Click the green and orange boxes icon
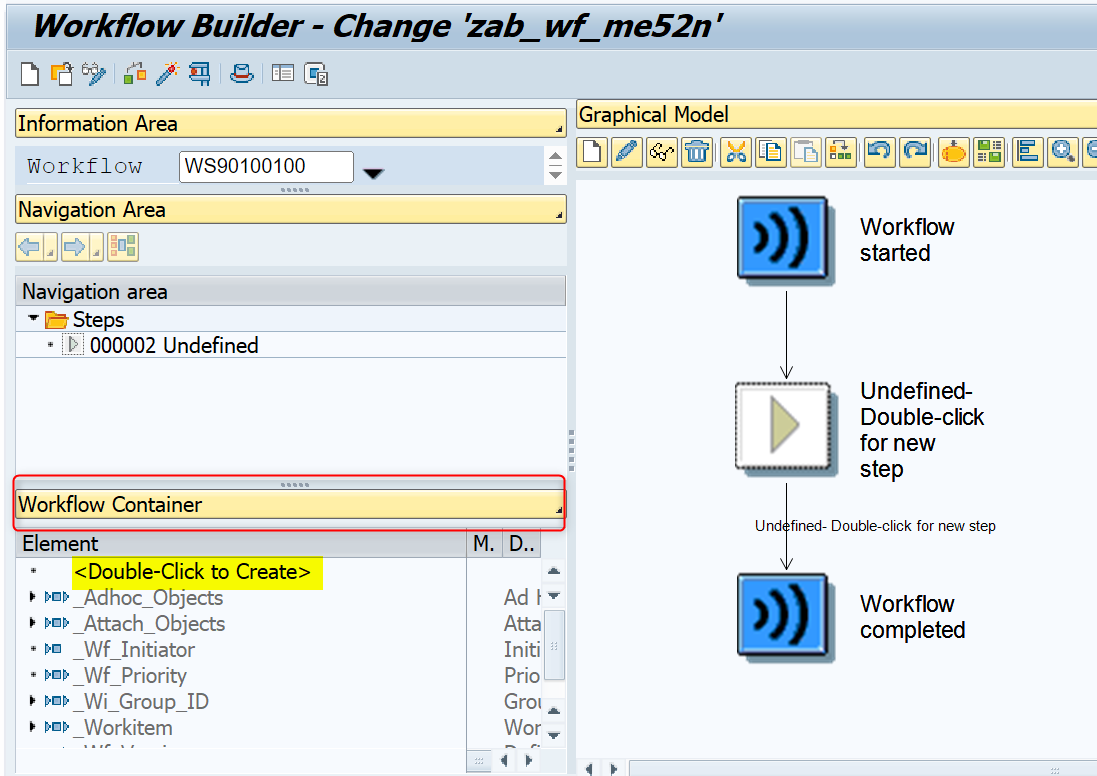 (x=134, y=73)
